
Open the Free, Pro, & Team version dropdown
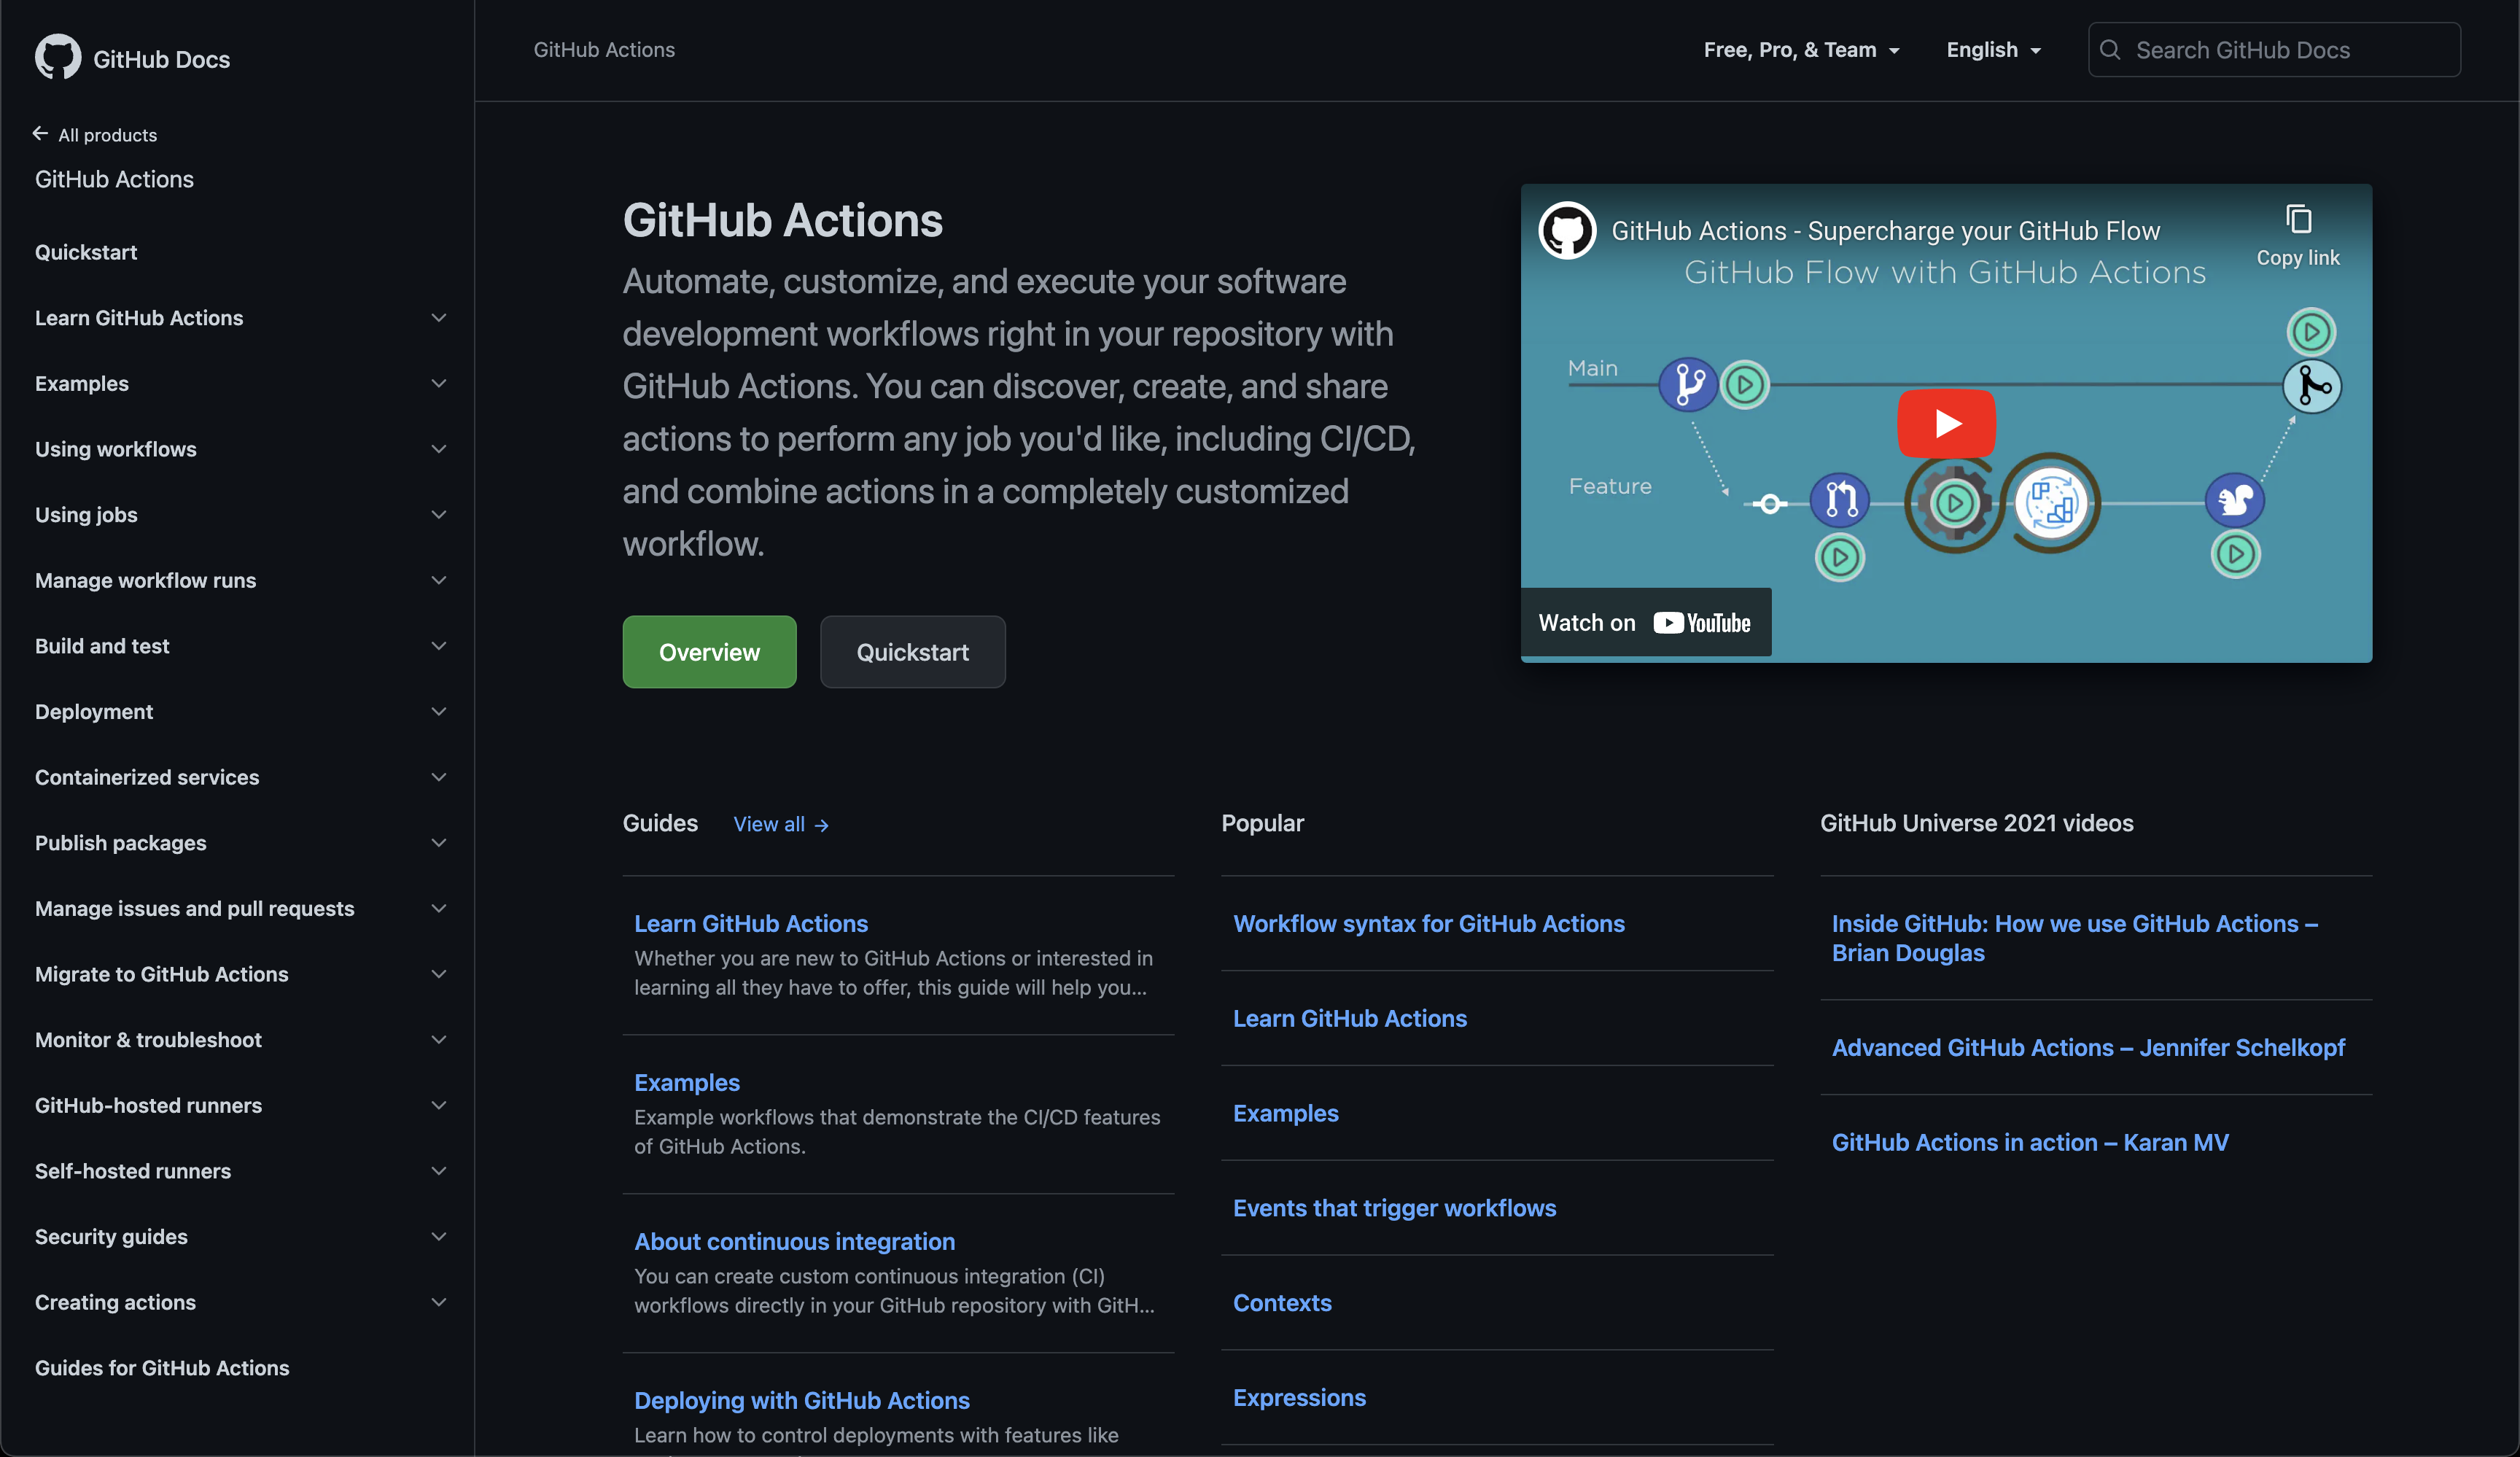[1801, 50]
